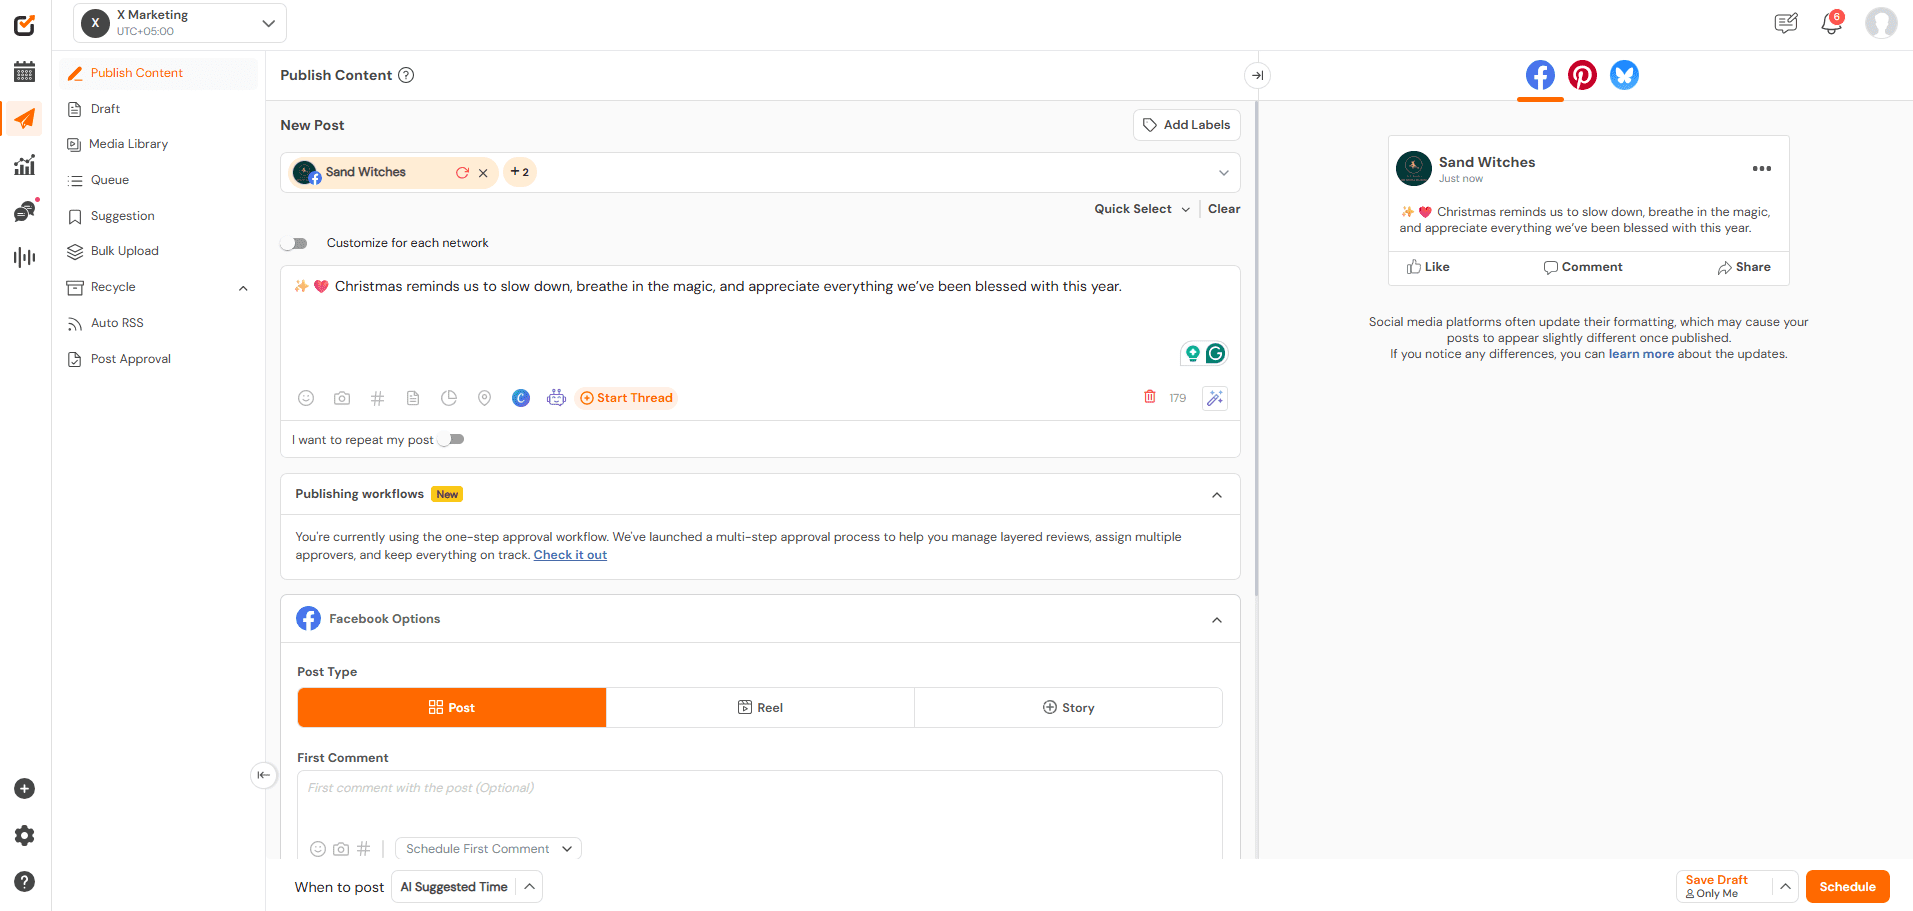Screen dimensions: 1913x911
Task: Open the Analytics icon in the left sidebar
Action: coord(24,165)
